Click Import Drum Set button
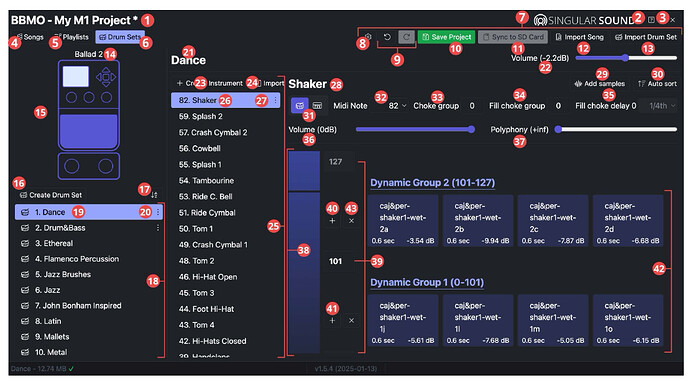 tap(646, 37)
